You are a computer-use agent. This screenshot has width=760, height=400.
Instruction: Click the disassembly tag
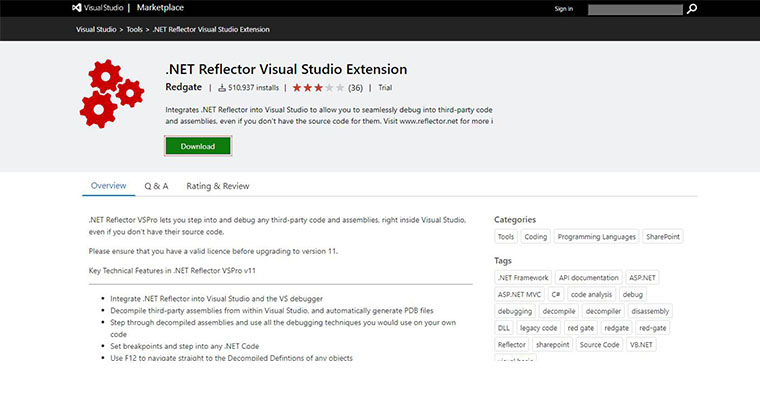(650, 311)
